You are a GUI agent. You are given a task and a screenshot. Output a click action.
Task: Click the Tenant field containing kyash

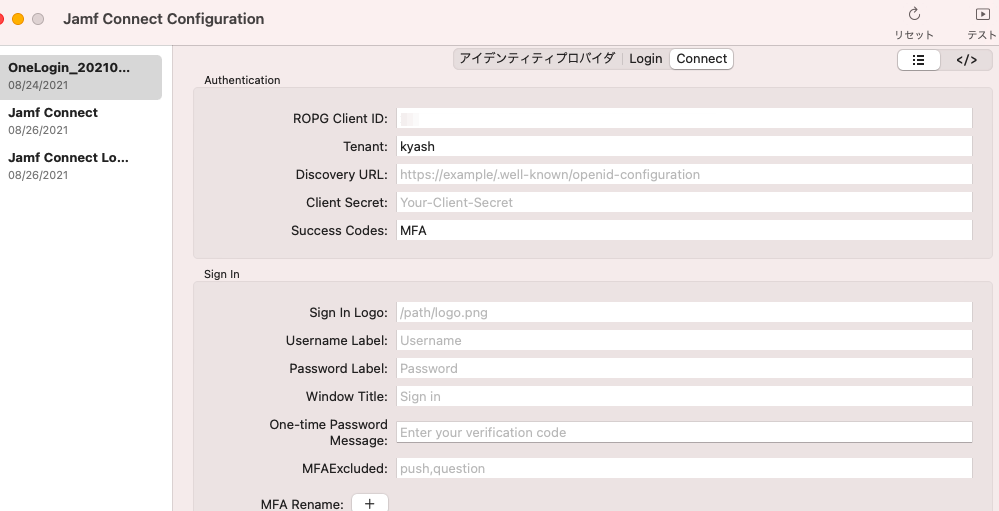coord(684,147)
